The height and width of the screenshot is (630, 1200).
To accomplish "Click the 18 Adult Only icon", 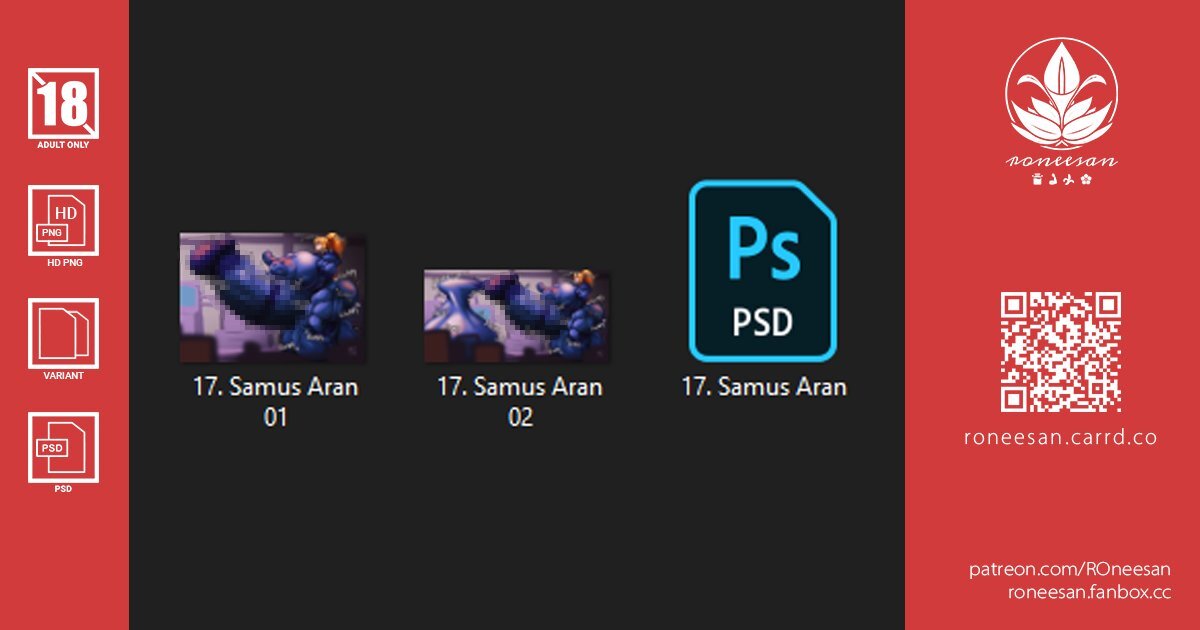I will pyautogui.click(x=64, y=103).
